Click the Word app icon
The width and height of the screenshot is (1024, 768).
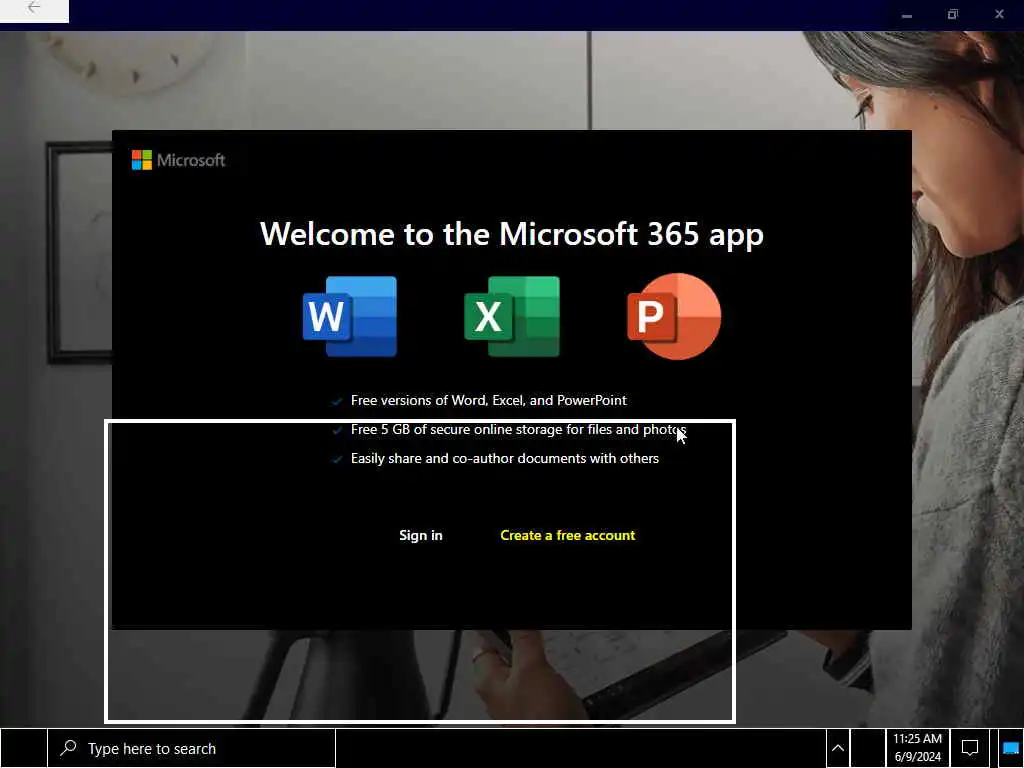pyautogui.click(x=349, y=316)
